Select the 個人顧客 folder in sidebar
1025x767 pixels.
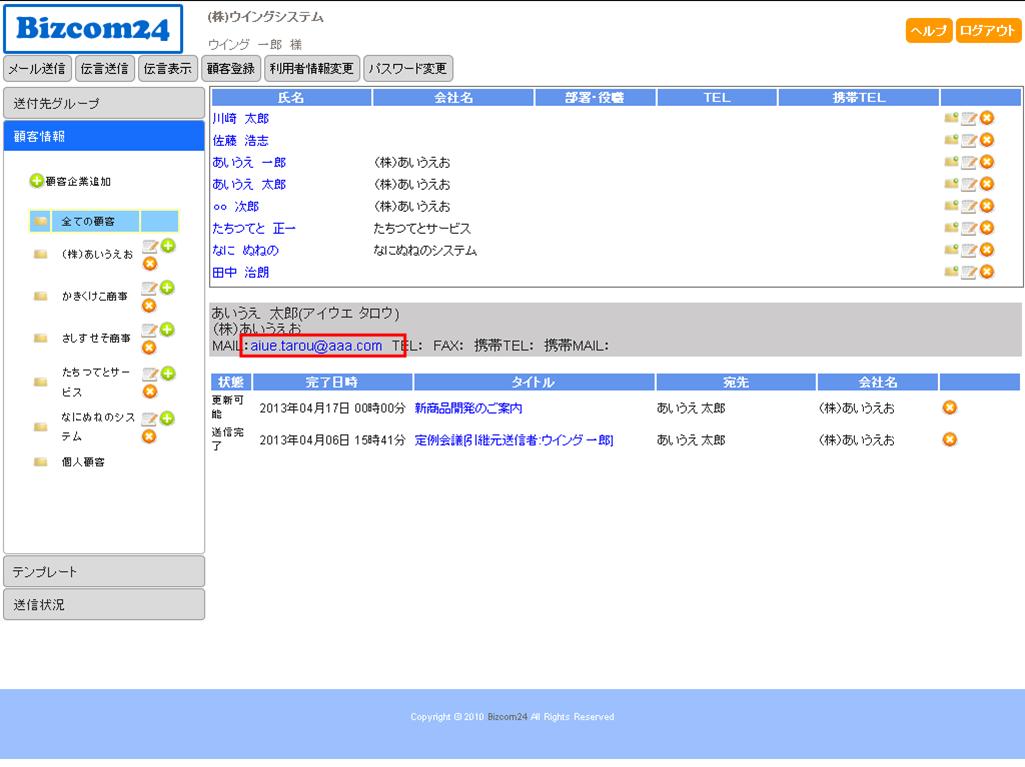(x=82, y=462)
